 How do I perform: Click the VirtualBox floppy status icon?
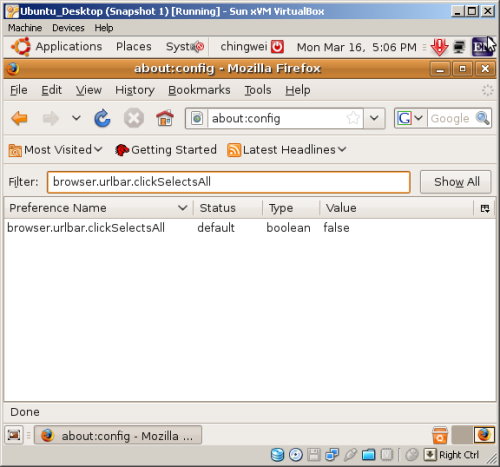314,455
